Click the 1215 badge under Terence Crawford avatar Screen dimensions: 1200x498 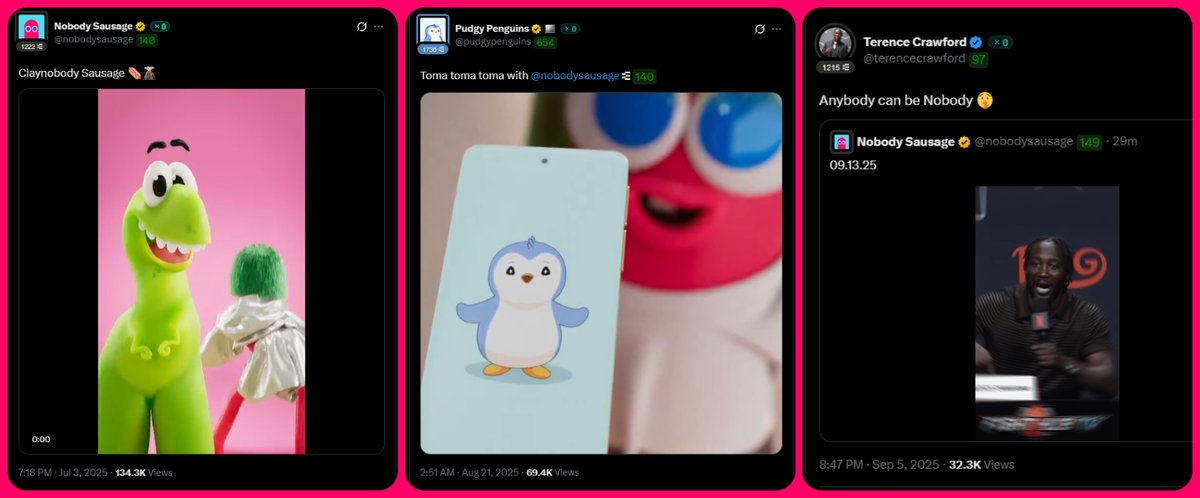pos(835,67)
